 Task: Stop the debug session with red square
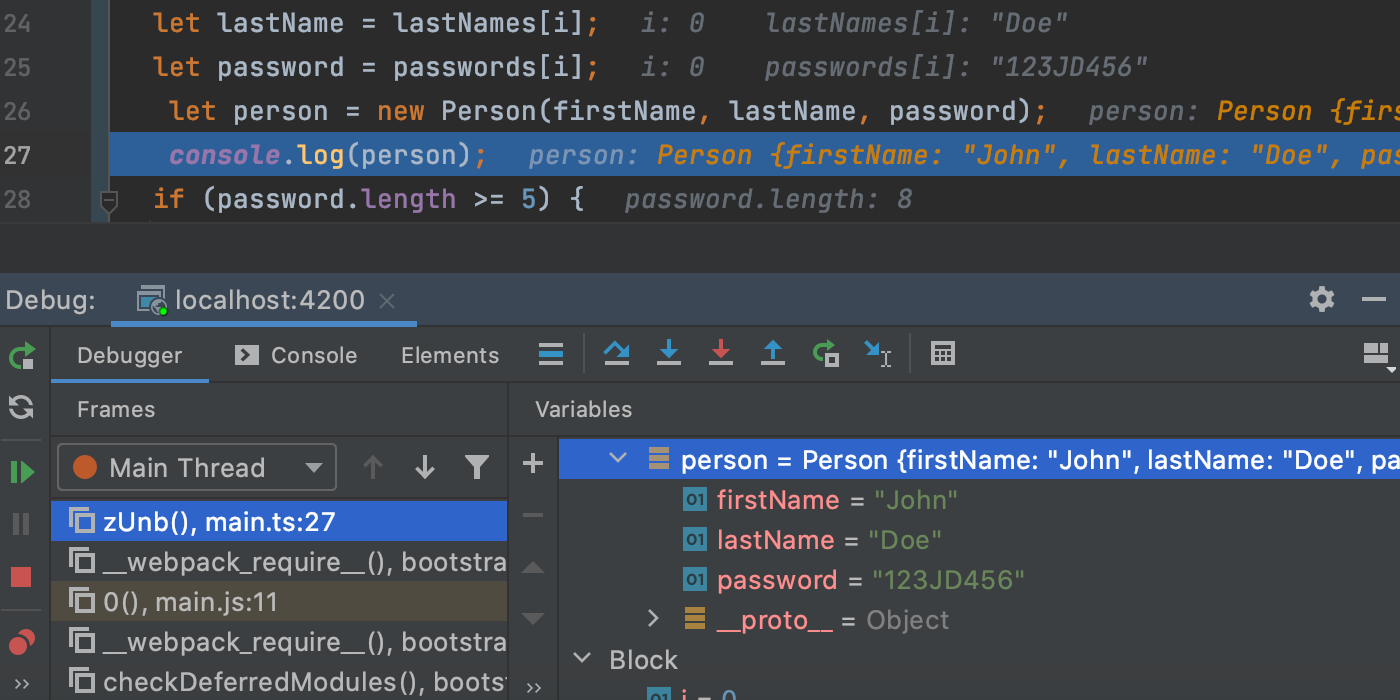[22, 577]
